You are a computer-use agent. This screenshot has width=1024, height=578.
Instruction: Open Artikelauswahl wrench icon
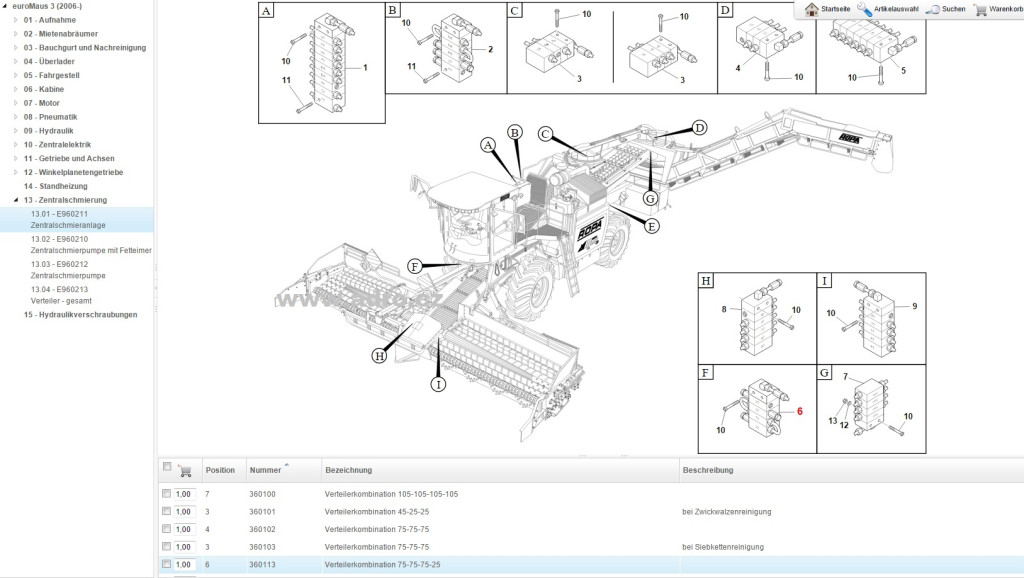pos(864,9)
